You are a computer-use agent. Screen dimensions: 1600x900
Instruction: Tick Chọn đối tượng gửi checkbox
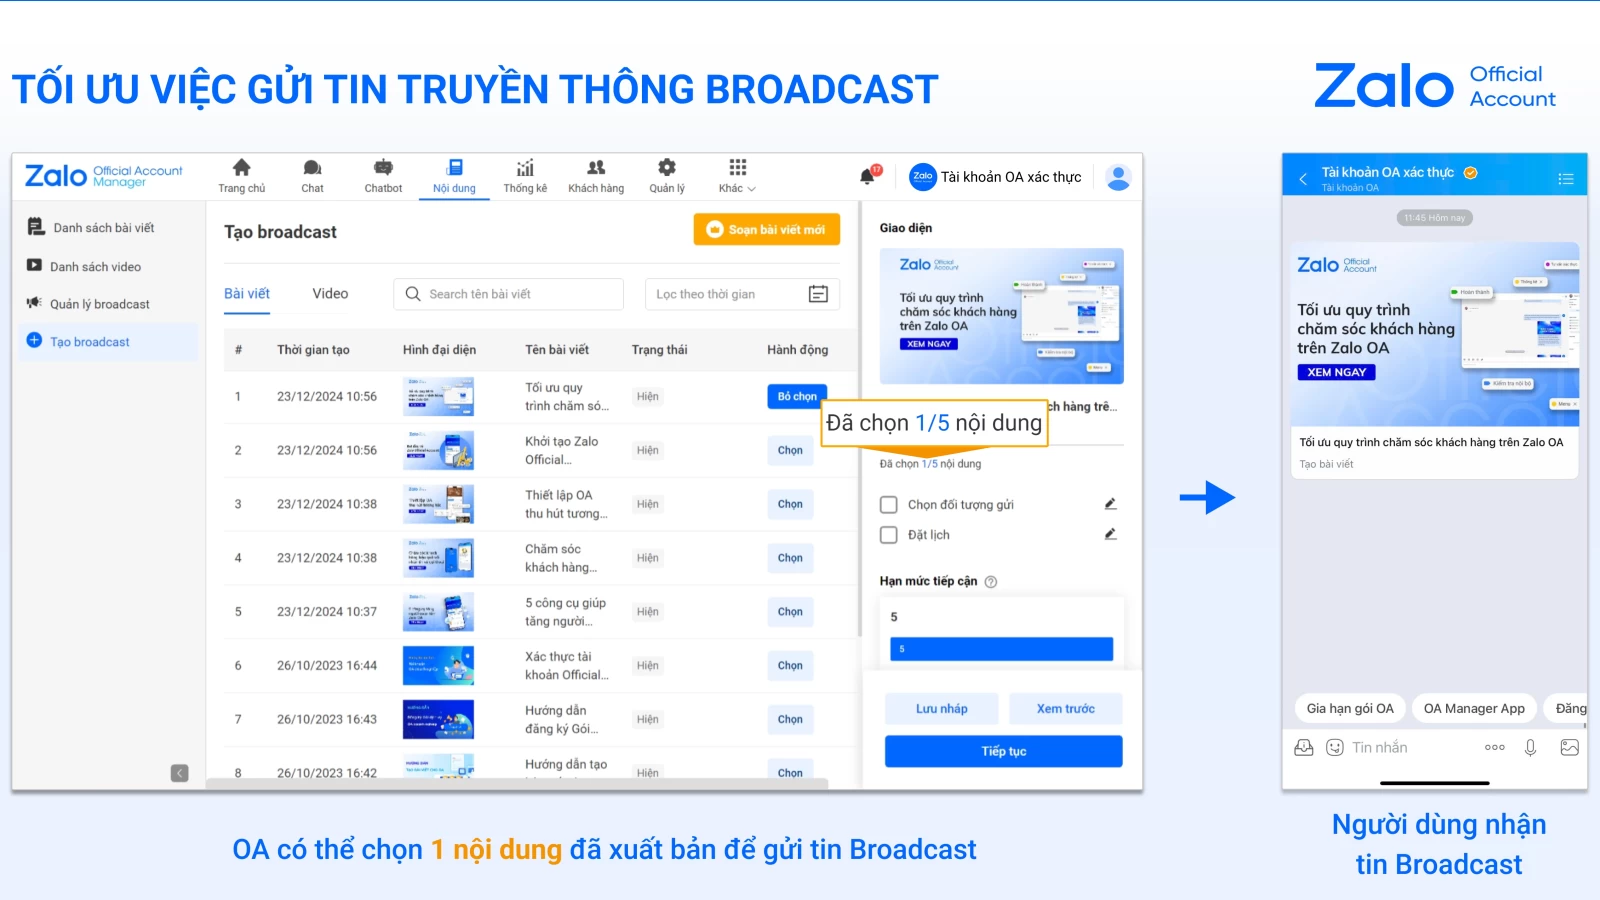(x=888, y=505)
